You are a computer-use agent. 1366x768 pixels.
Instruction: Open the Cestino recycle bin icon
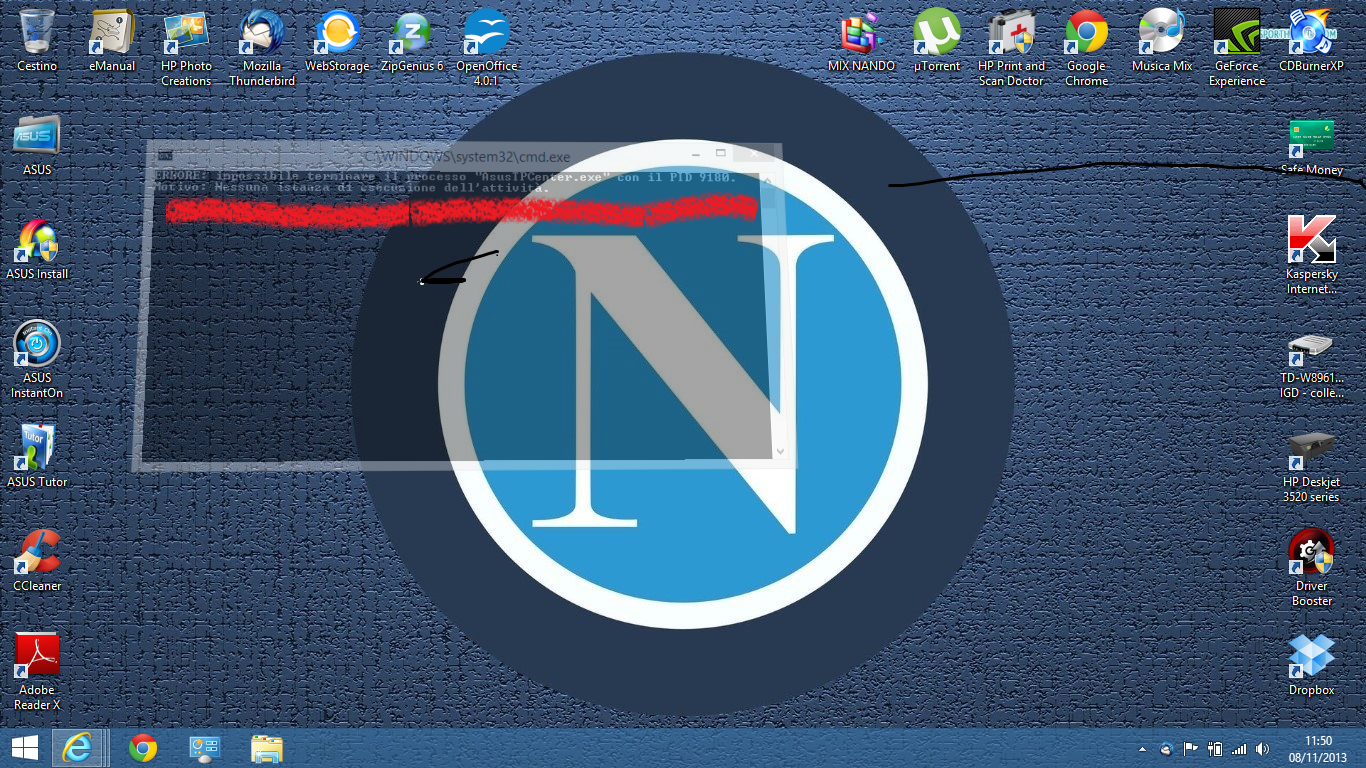coord(37,40)
